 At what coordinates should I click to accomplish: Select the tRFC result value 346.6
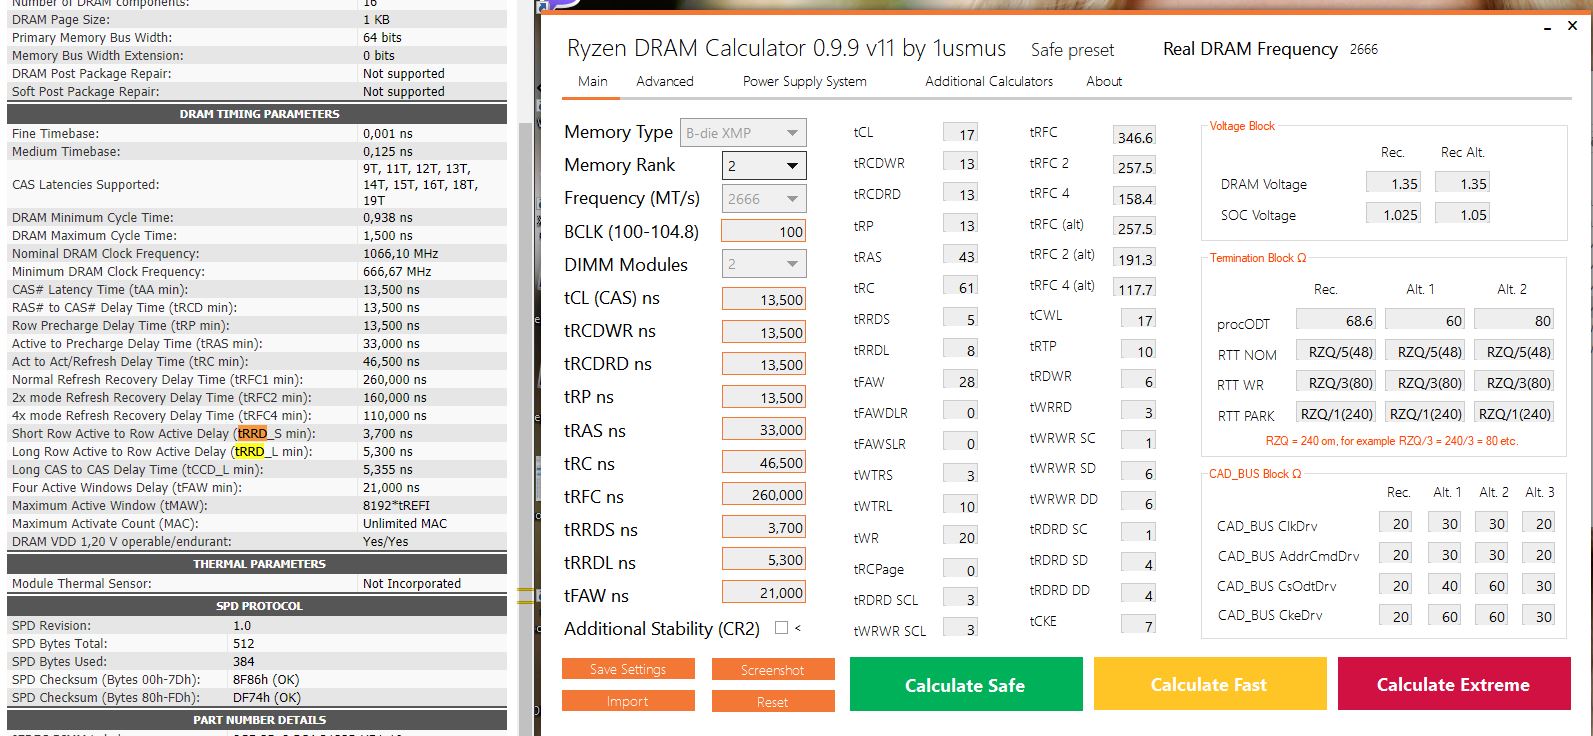(1135, 137)
